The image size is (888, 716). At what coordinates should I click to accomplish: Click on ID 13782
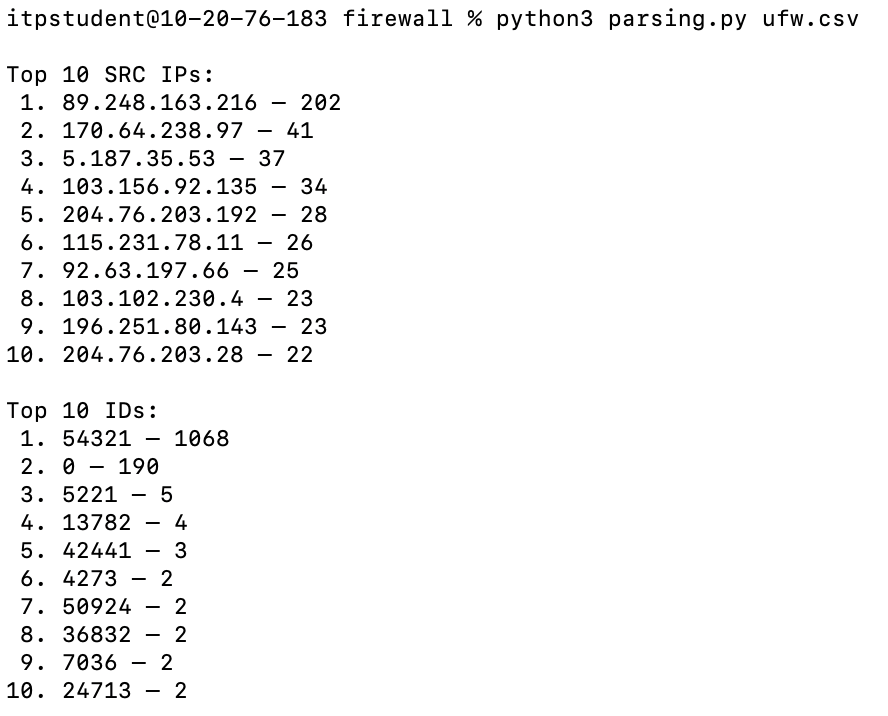tap(96, 523)
